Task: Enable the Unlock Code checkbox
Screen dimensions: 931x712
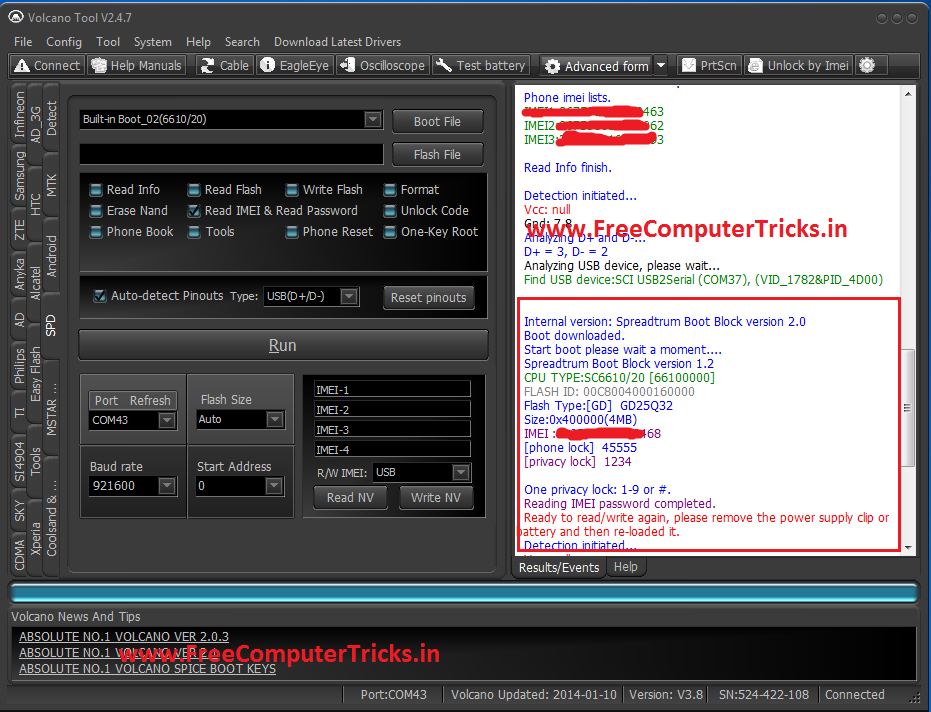Action: (390, 211)
